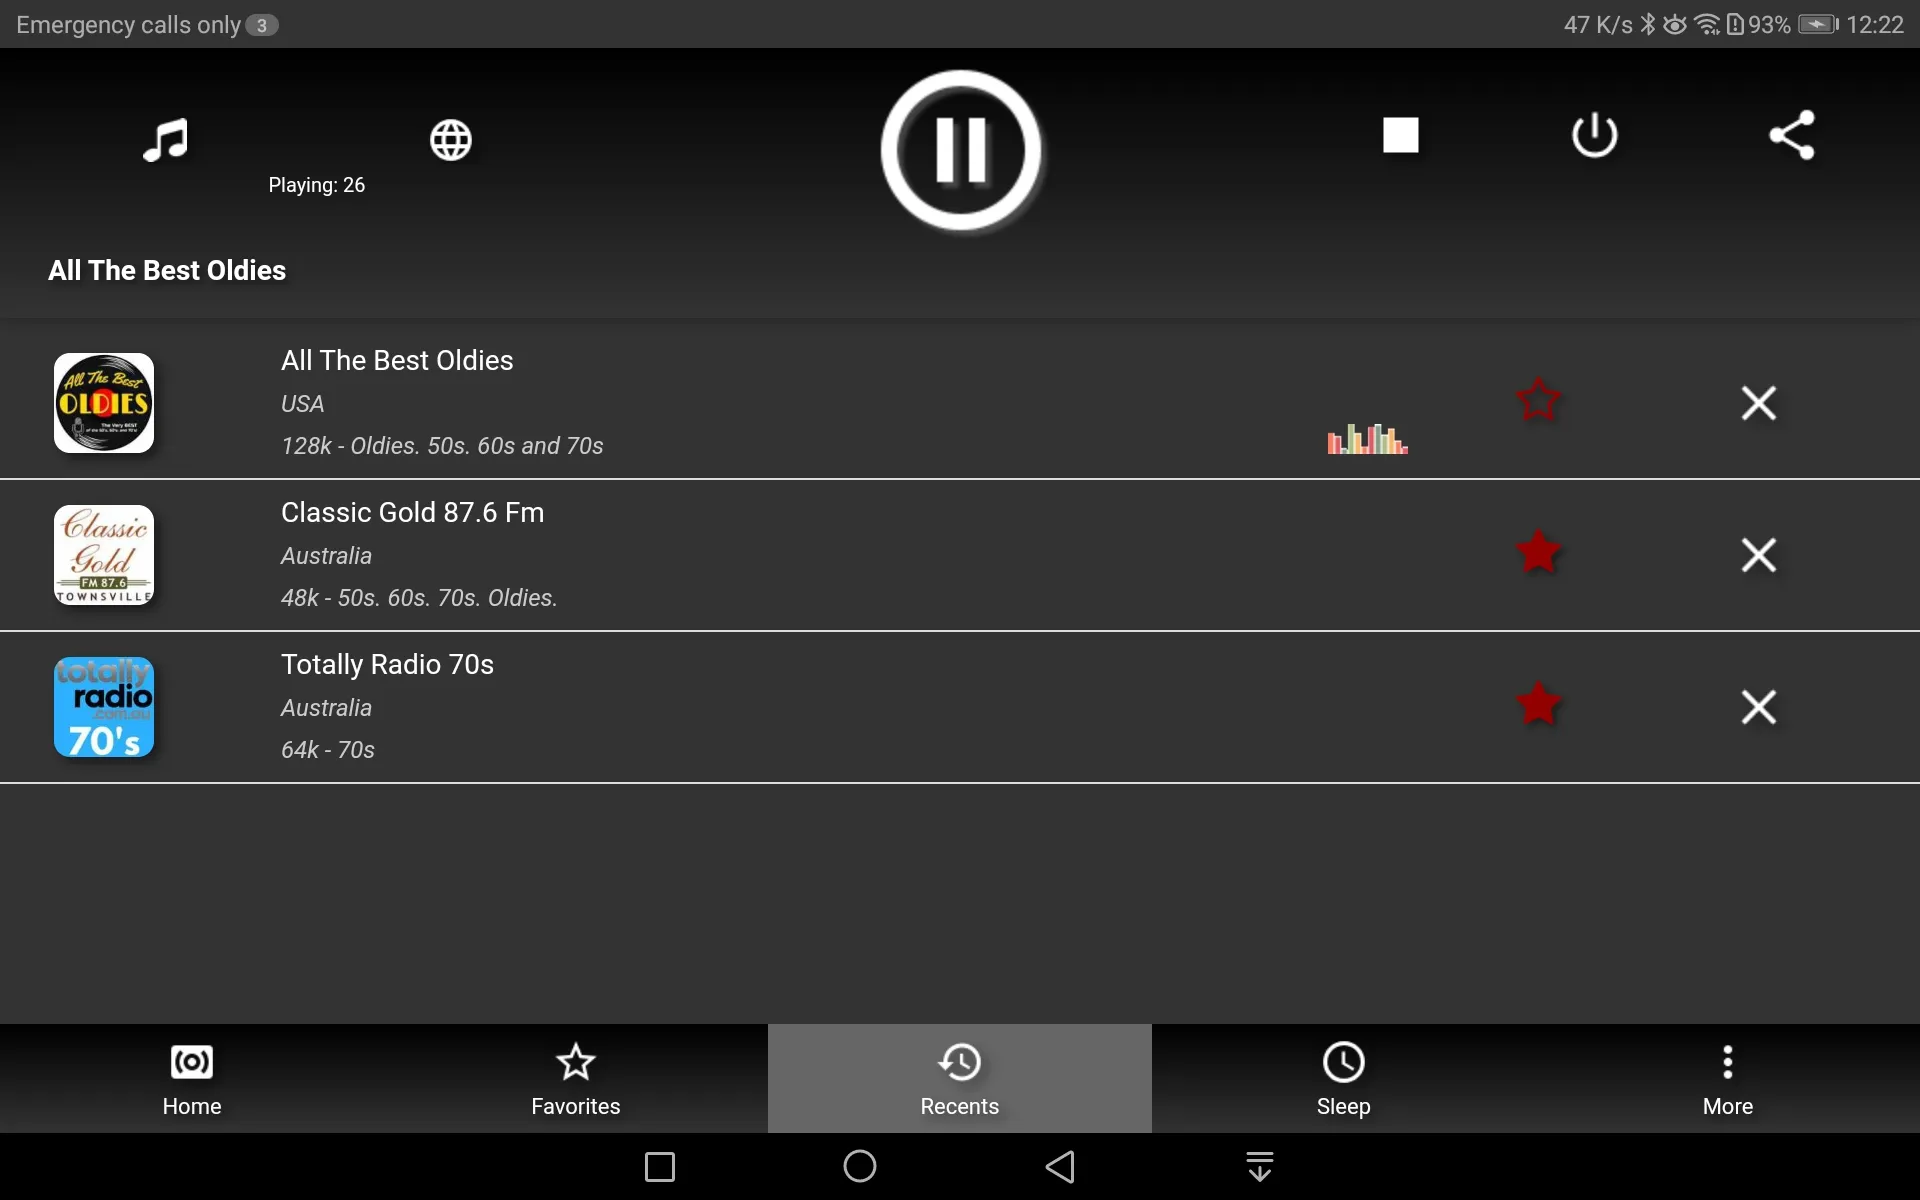The image size is (1920, 1200).
Task: Tap the power button to turn off radio
Action: [x=1595, y=135]
